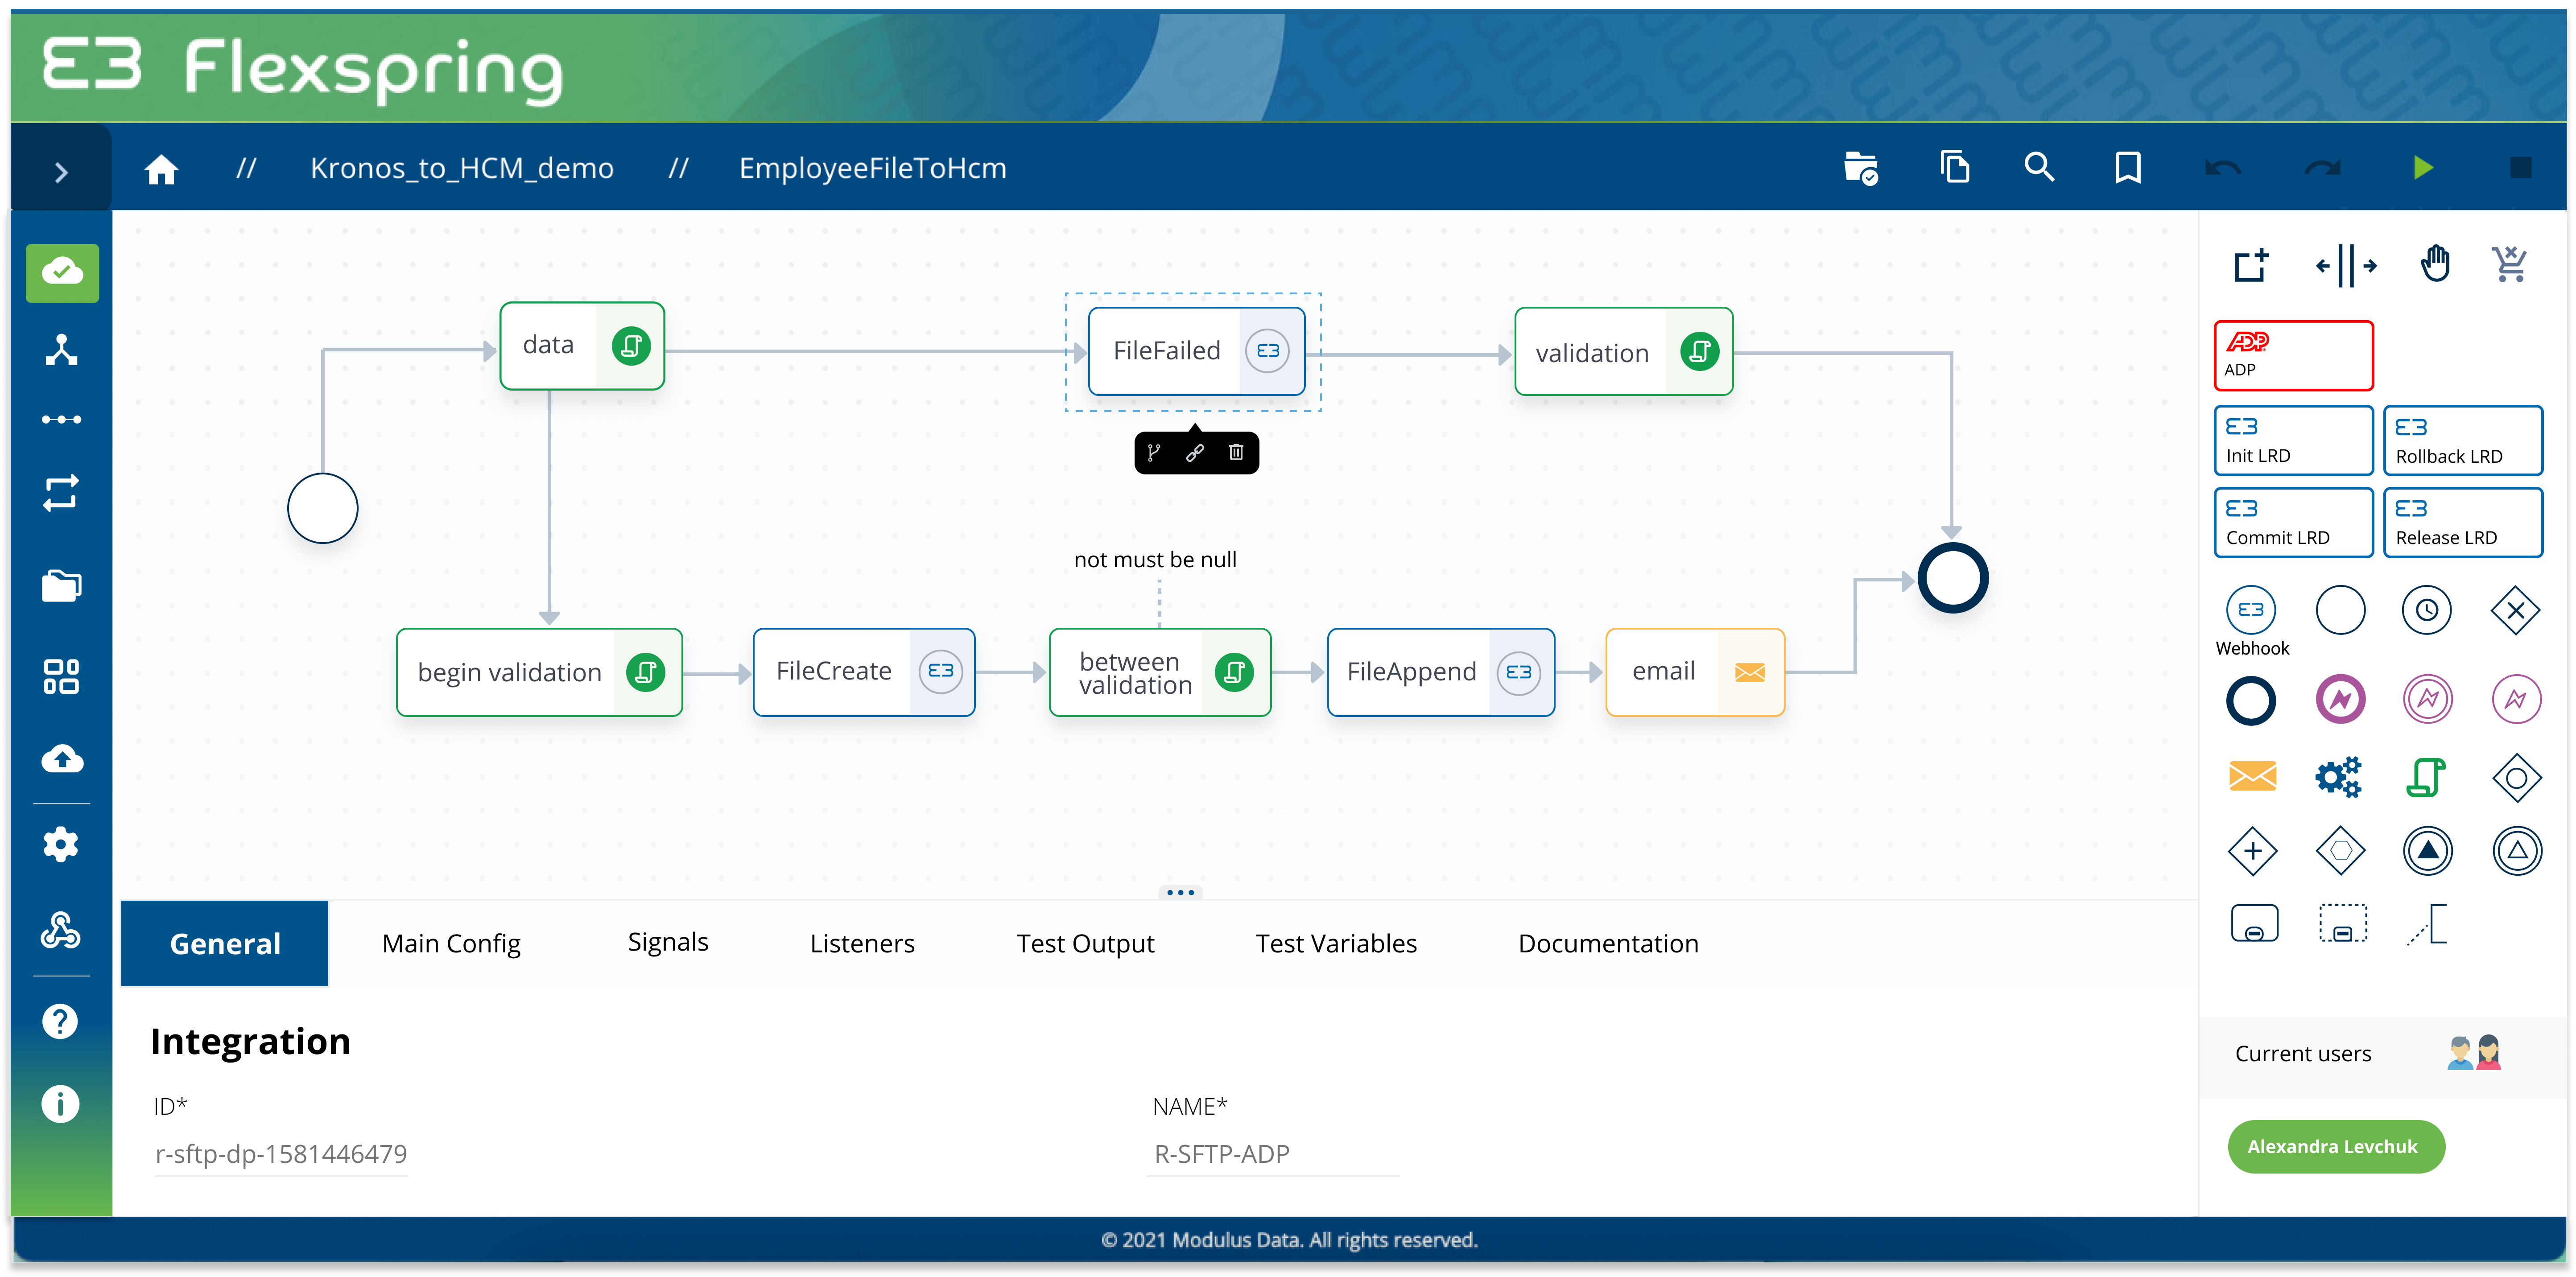Click the green cloud check sidebar icon
Screen dimensions: 2576x1277
tap(62, 272)
